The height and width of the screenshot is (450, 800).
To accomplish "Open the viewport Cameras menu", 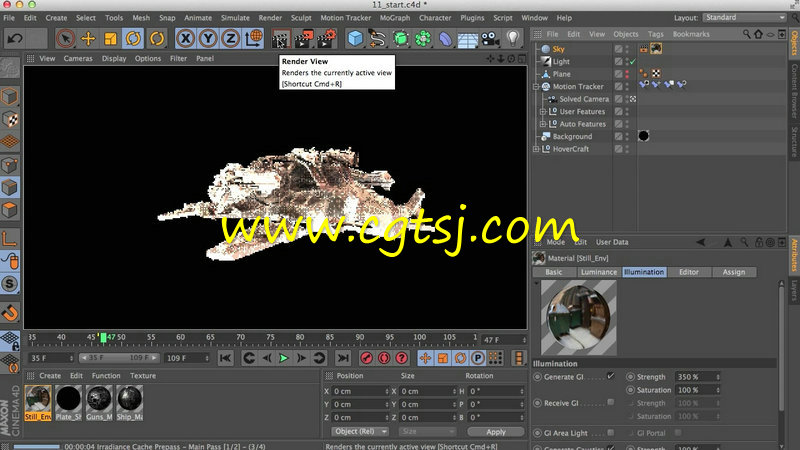I will click(x=78, y=59).
